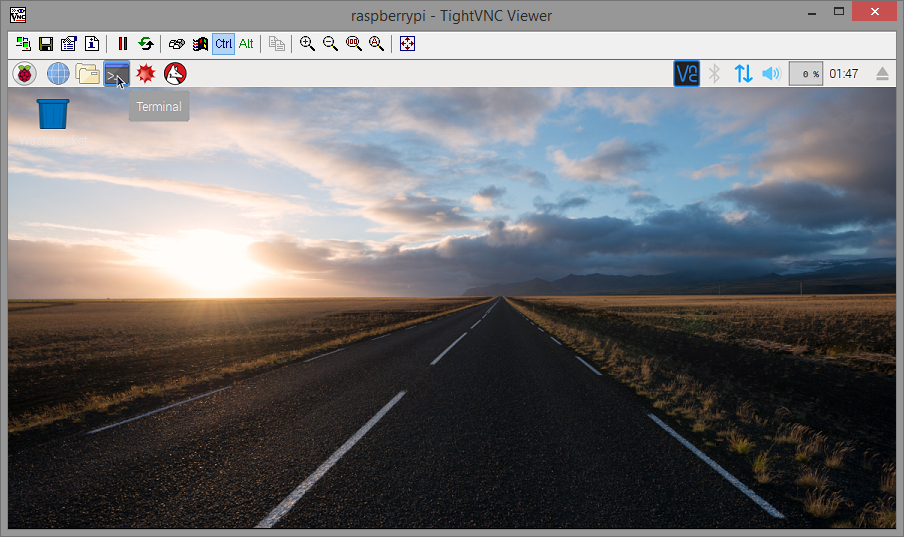Click the clock showing 01:47
The image size is (904, 537).
pos(843,74)
